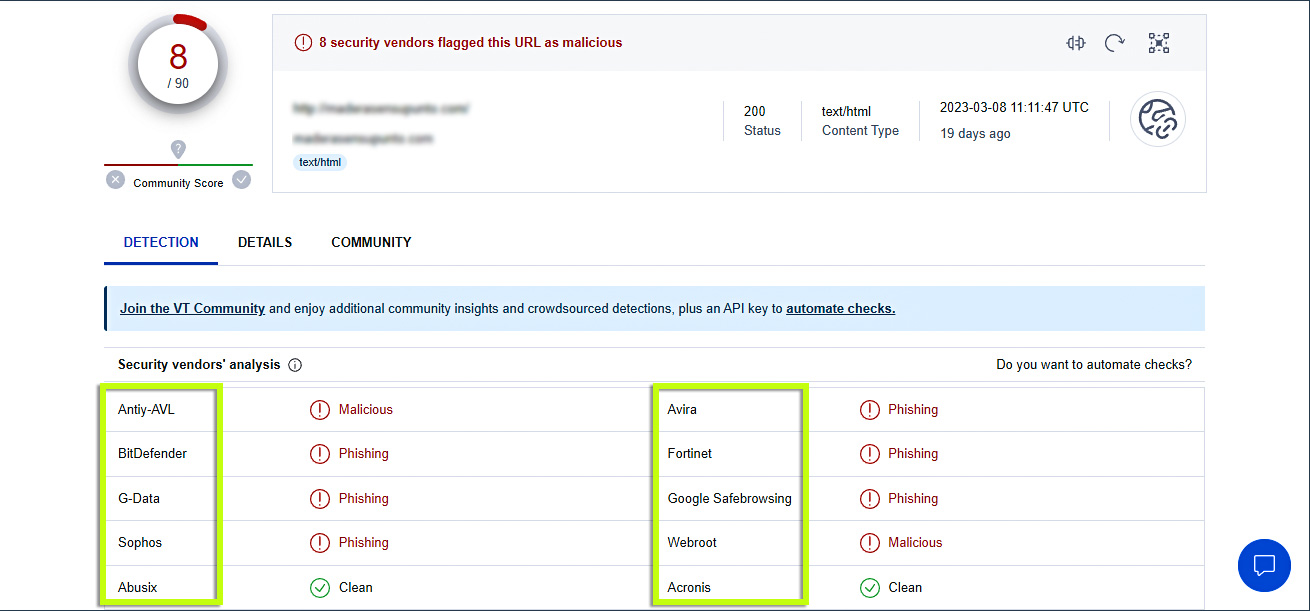Click the Phishing verdict for Sophos
The image size is (1310, 611).
(364, 542)
